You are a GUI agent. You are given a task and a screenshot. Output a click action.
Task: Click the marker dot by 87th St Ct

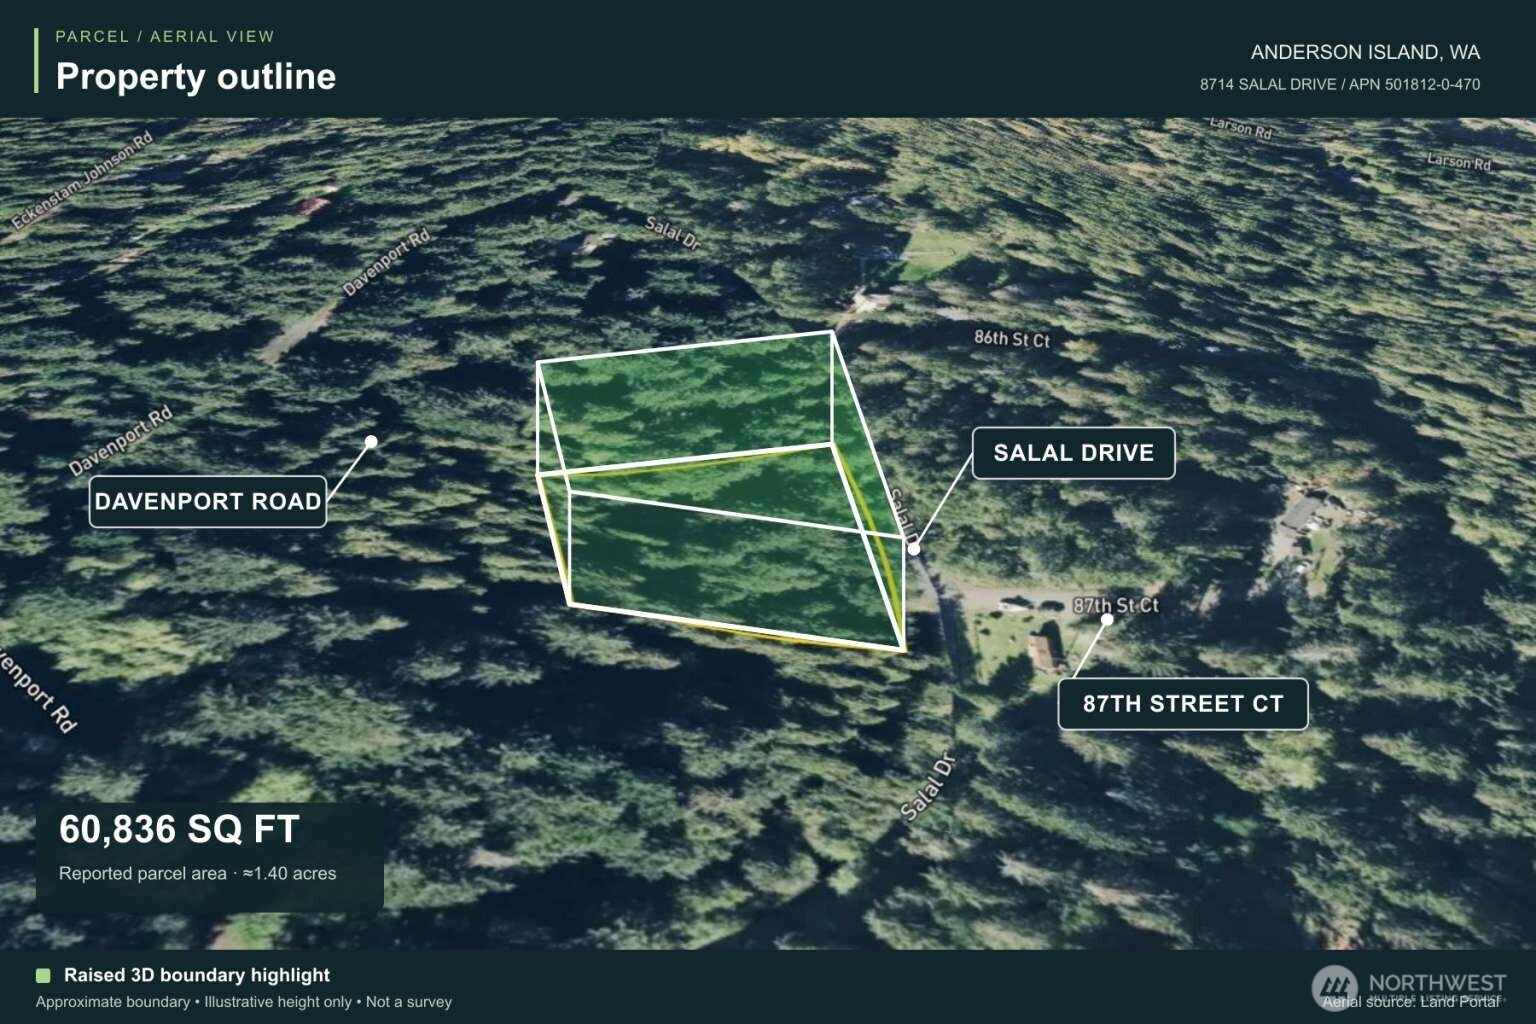1107,619
